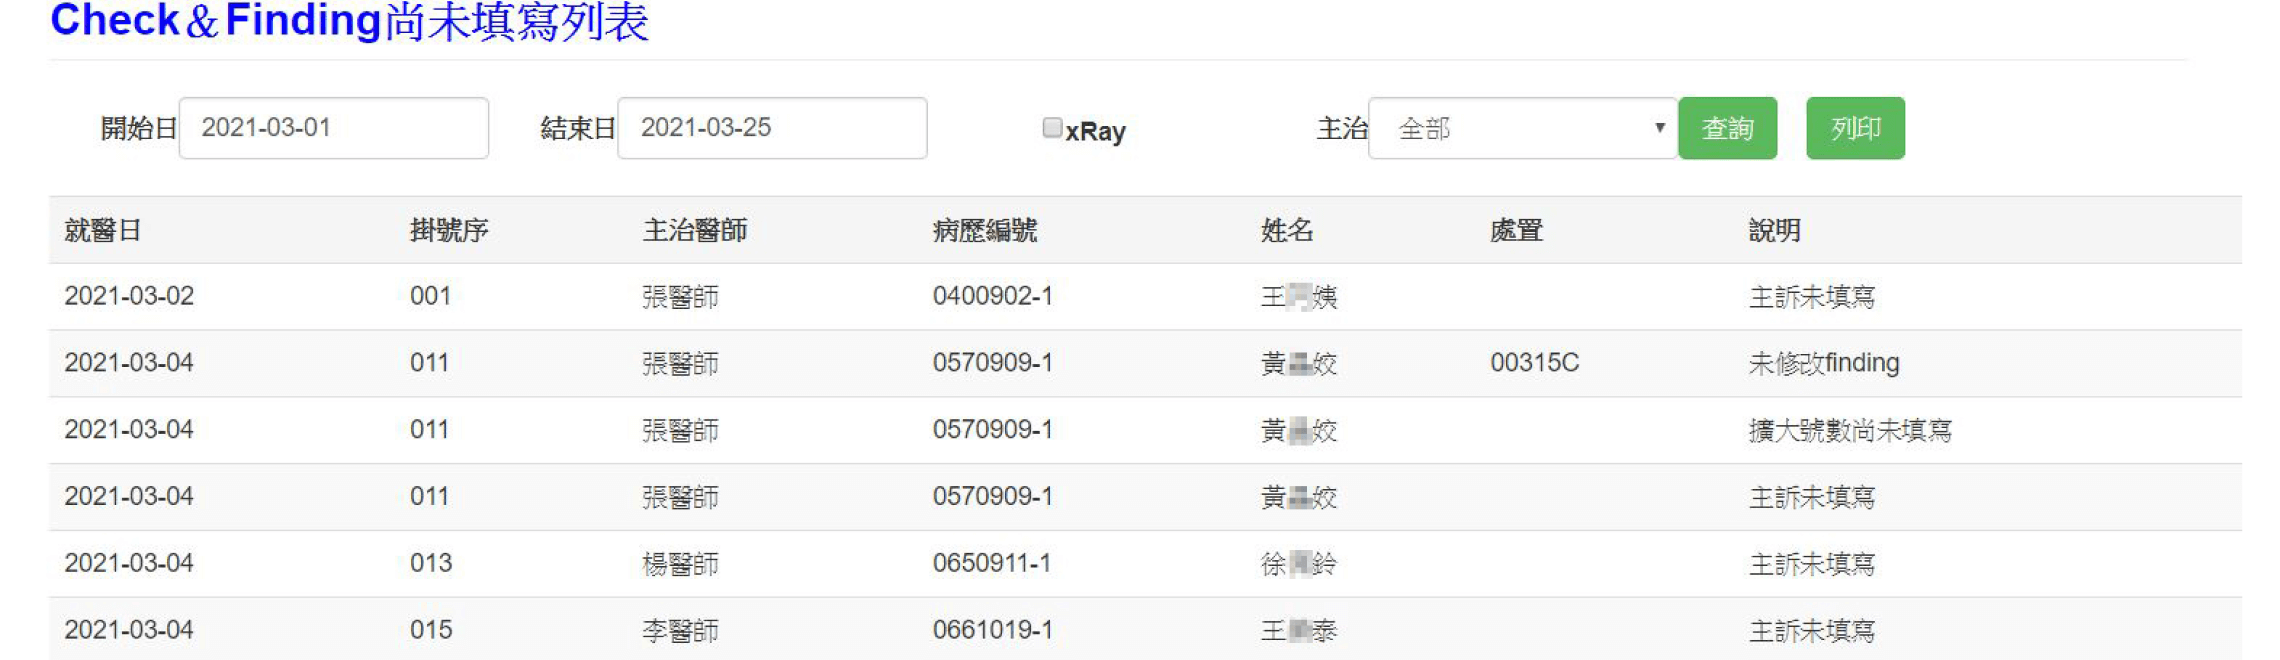
Task: Click the 擴大號數尚未填寫 description
Action: click(x=1850, y=430)
